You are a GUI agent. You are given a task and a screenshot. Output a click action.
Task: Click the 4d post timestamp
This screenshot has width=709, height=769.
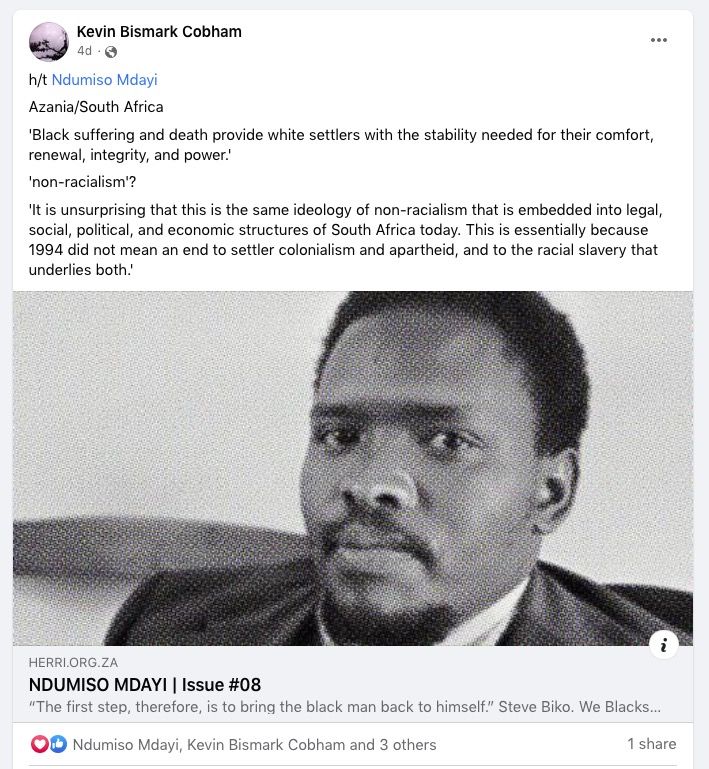click(x=84, y=52)
